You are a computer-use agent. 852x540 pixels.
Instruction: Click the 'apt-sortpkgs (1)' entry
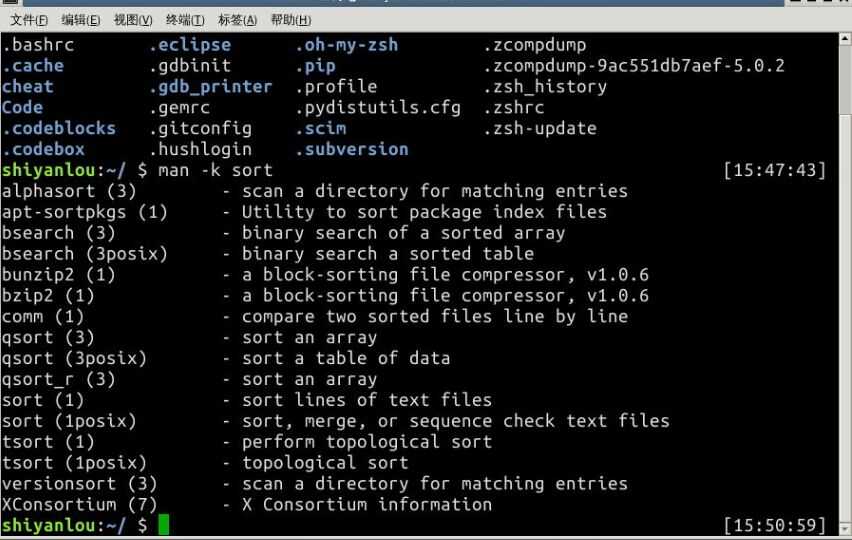point(85,212)
